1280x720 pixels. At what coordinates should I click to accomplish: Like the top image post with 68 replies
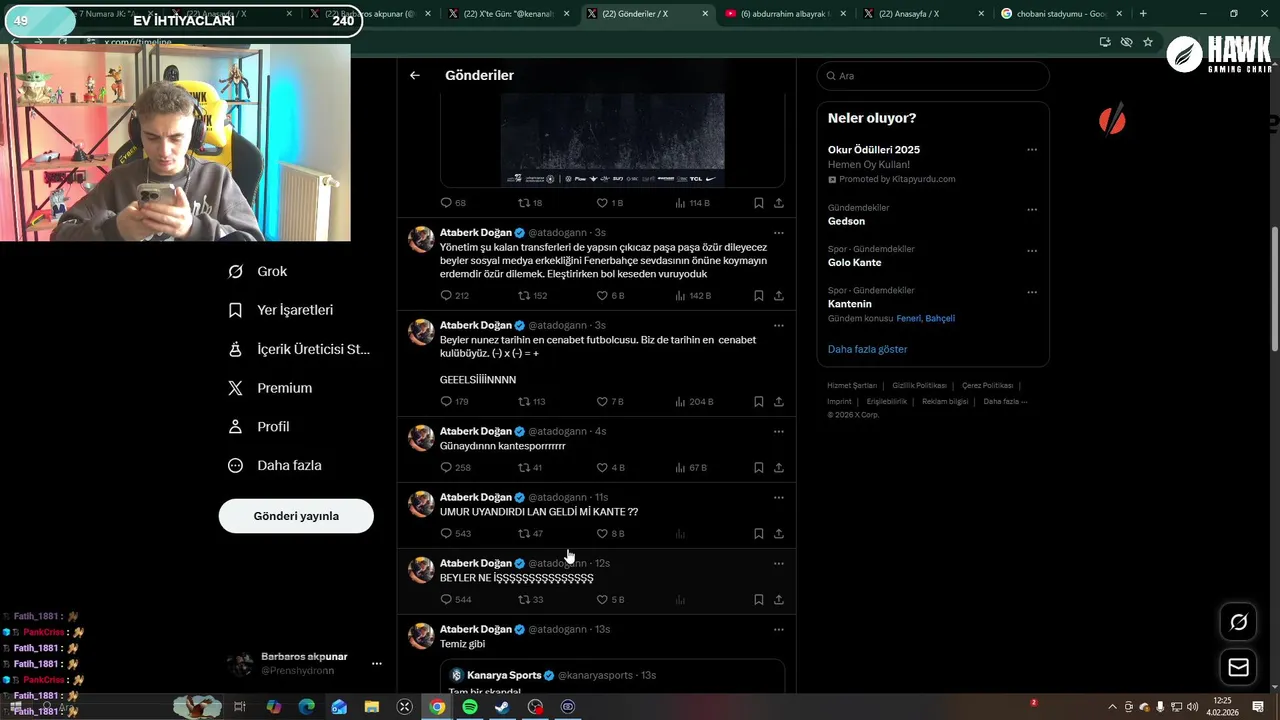click(x=602, y=202)
